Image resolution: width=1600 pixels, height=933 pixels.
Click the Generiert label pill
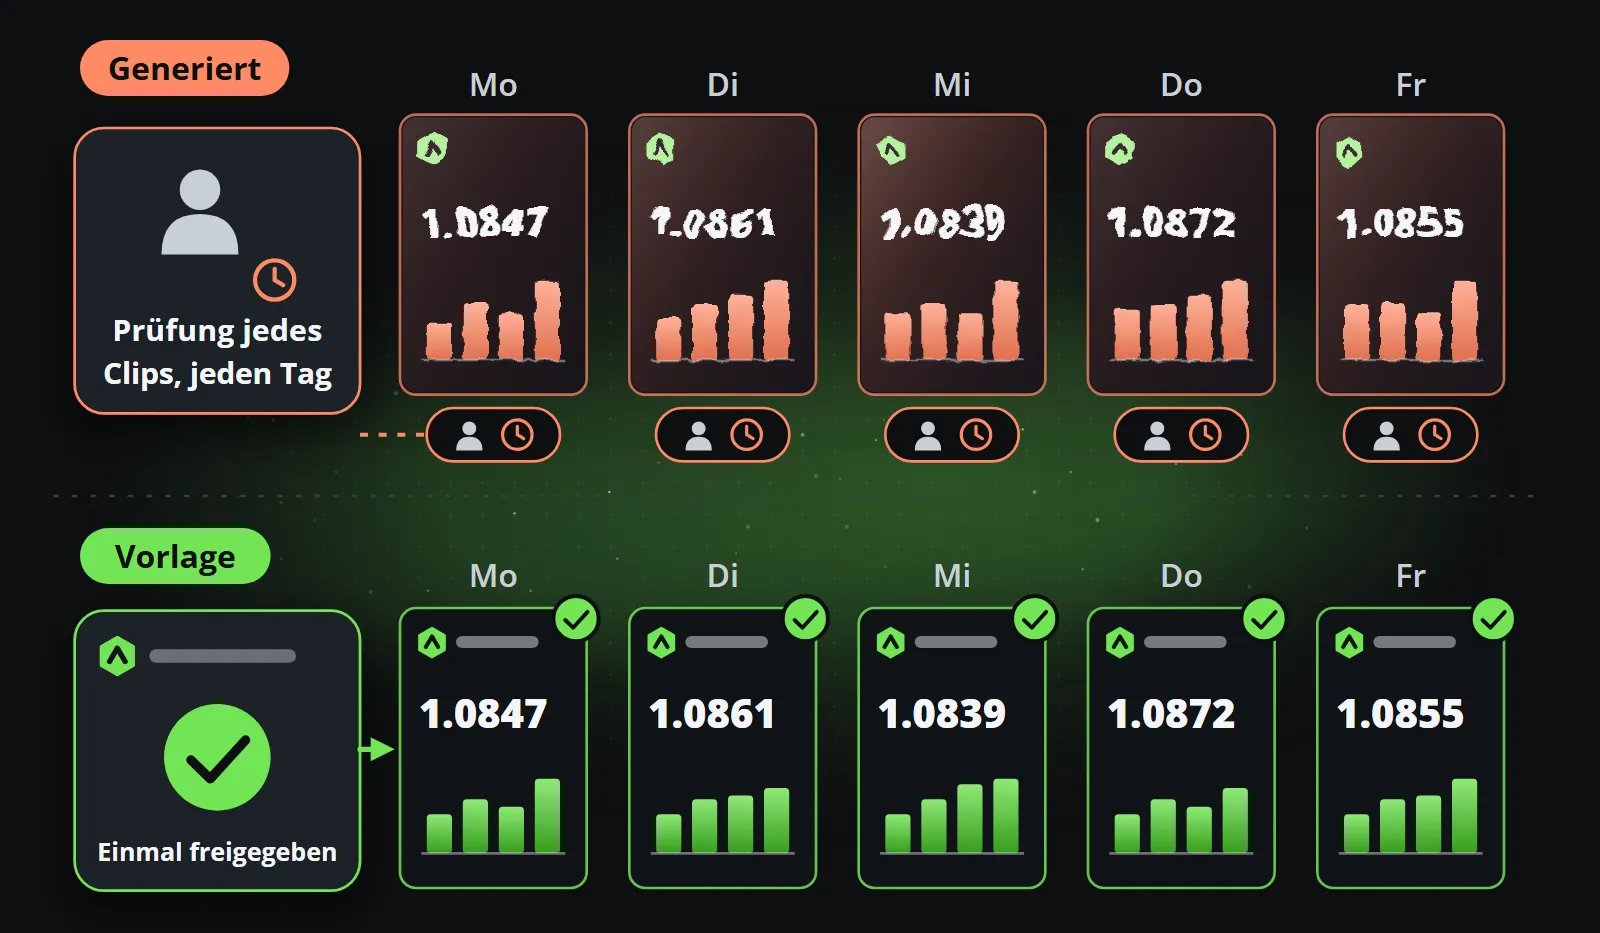click(184, 68)
